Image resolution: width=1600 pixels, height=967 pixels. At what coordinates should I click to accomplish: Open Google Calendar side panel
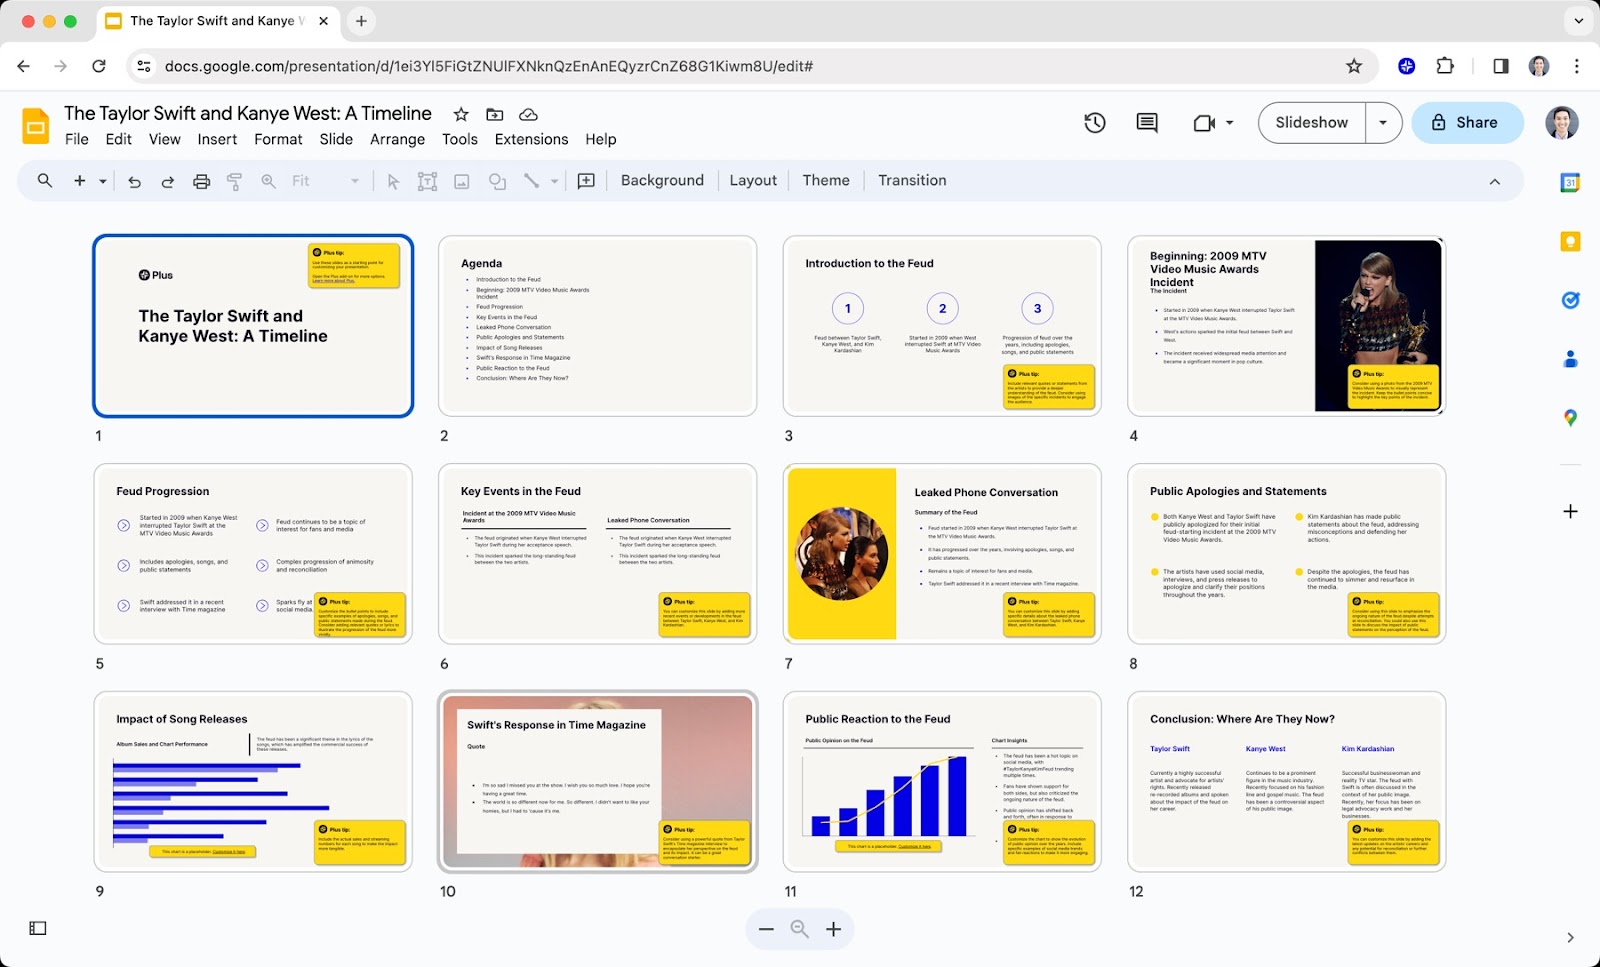(1570, 183)
